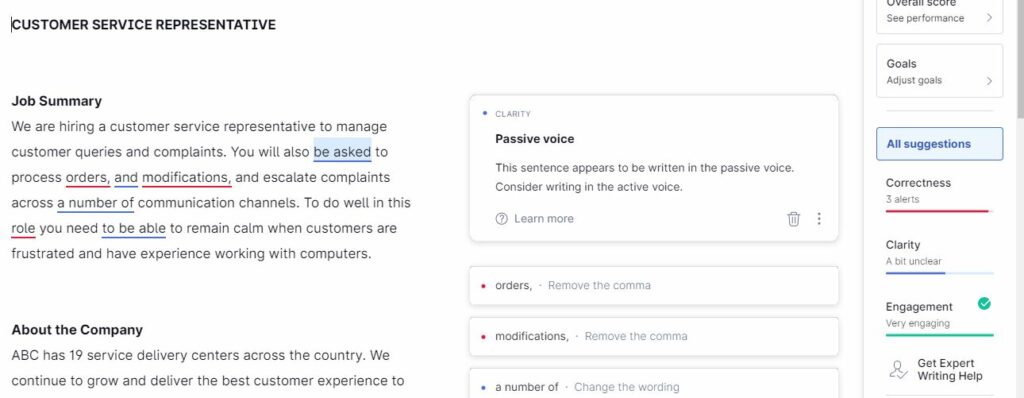Expand the 'orders, Remove the comma' suggestion
This screenshot has height=398, width=1024.
(654, 286)
